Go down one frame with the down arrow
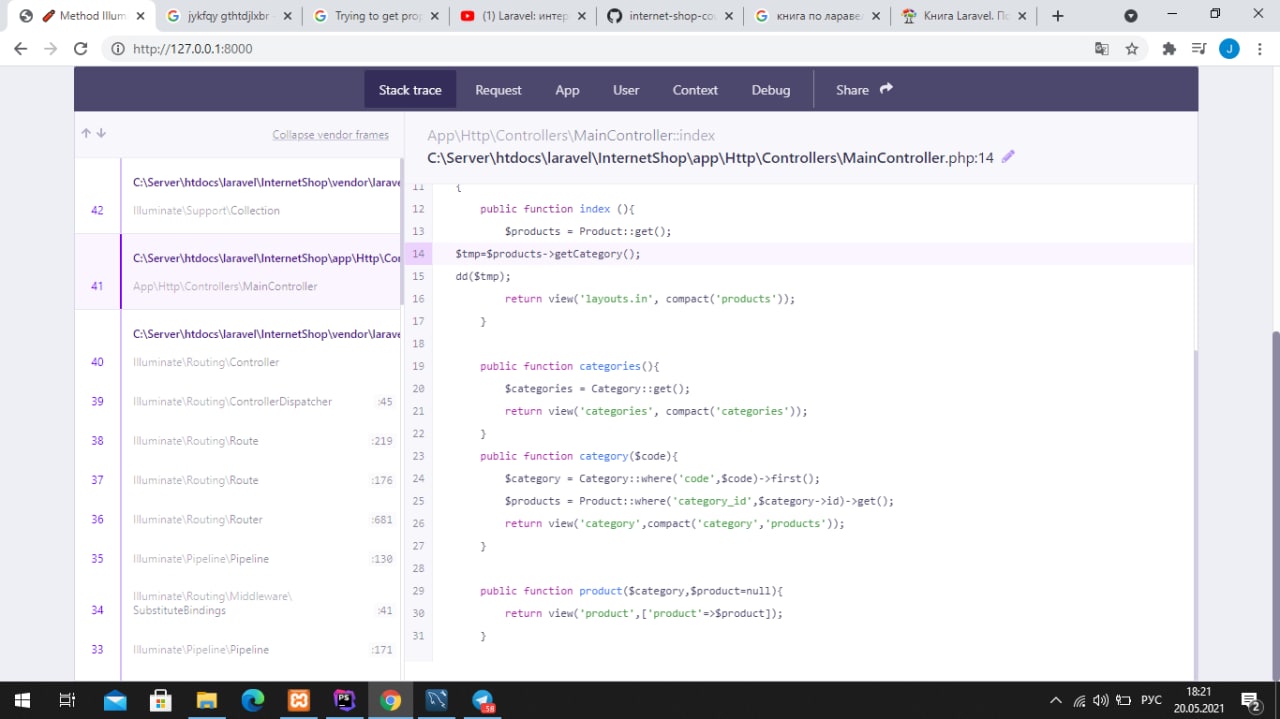This screenshot has height=719, width=1280. click(x=101, y=133)
